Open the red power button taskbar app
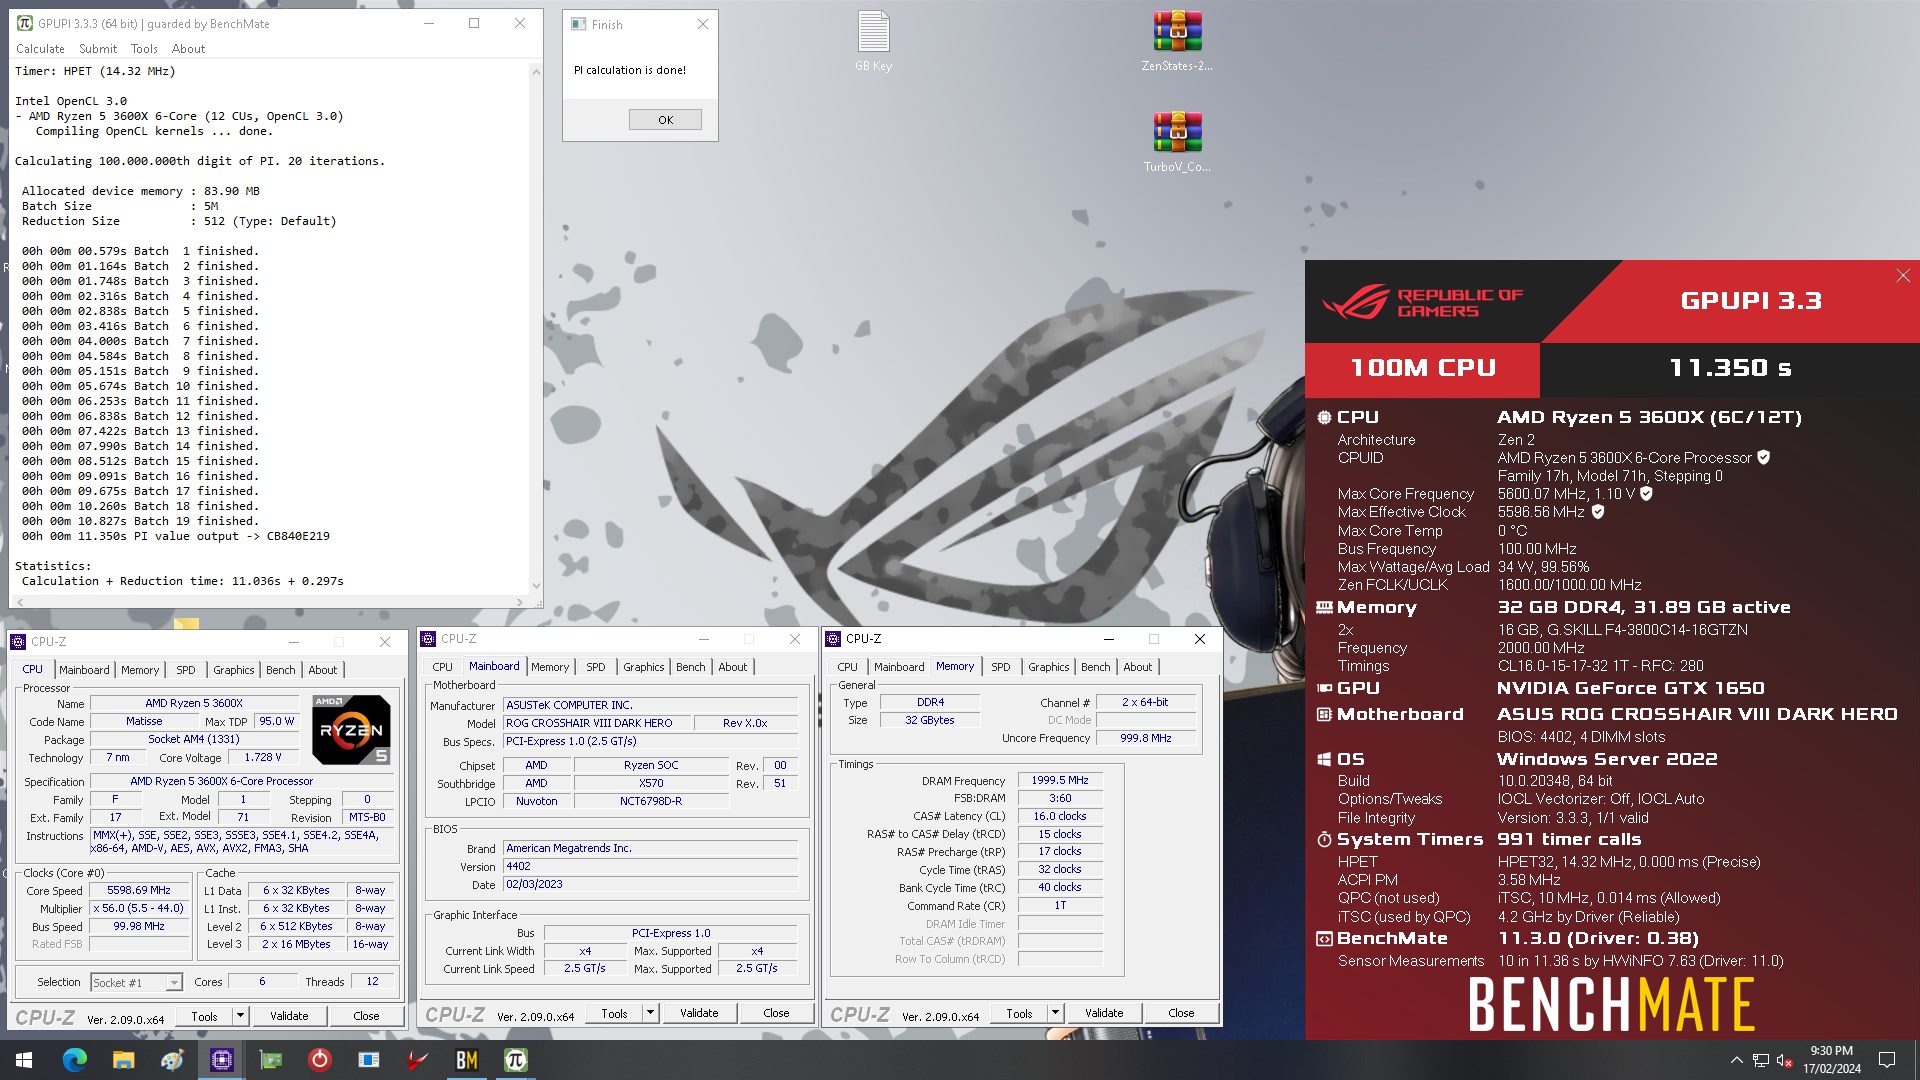The height and width of the screenshot is (1080, 1920). (320, 1060)
